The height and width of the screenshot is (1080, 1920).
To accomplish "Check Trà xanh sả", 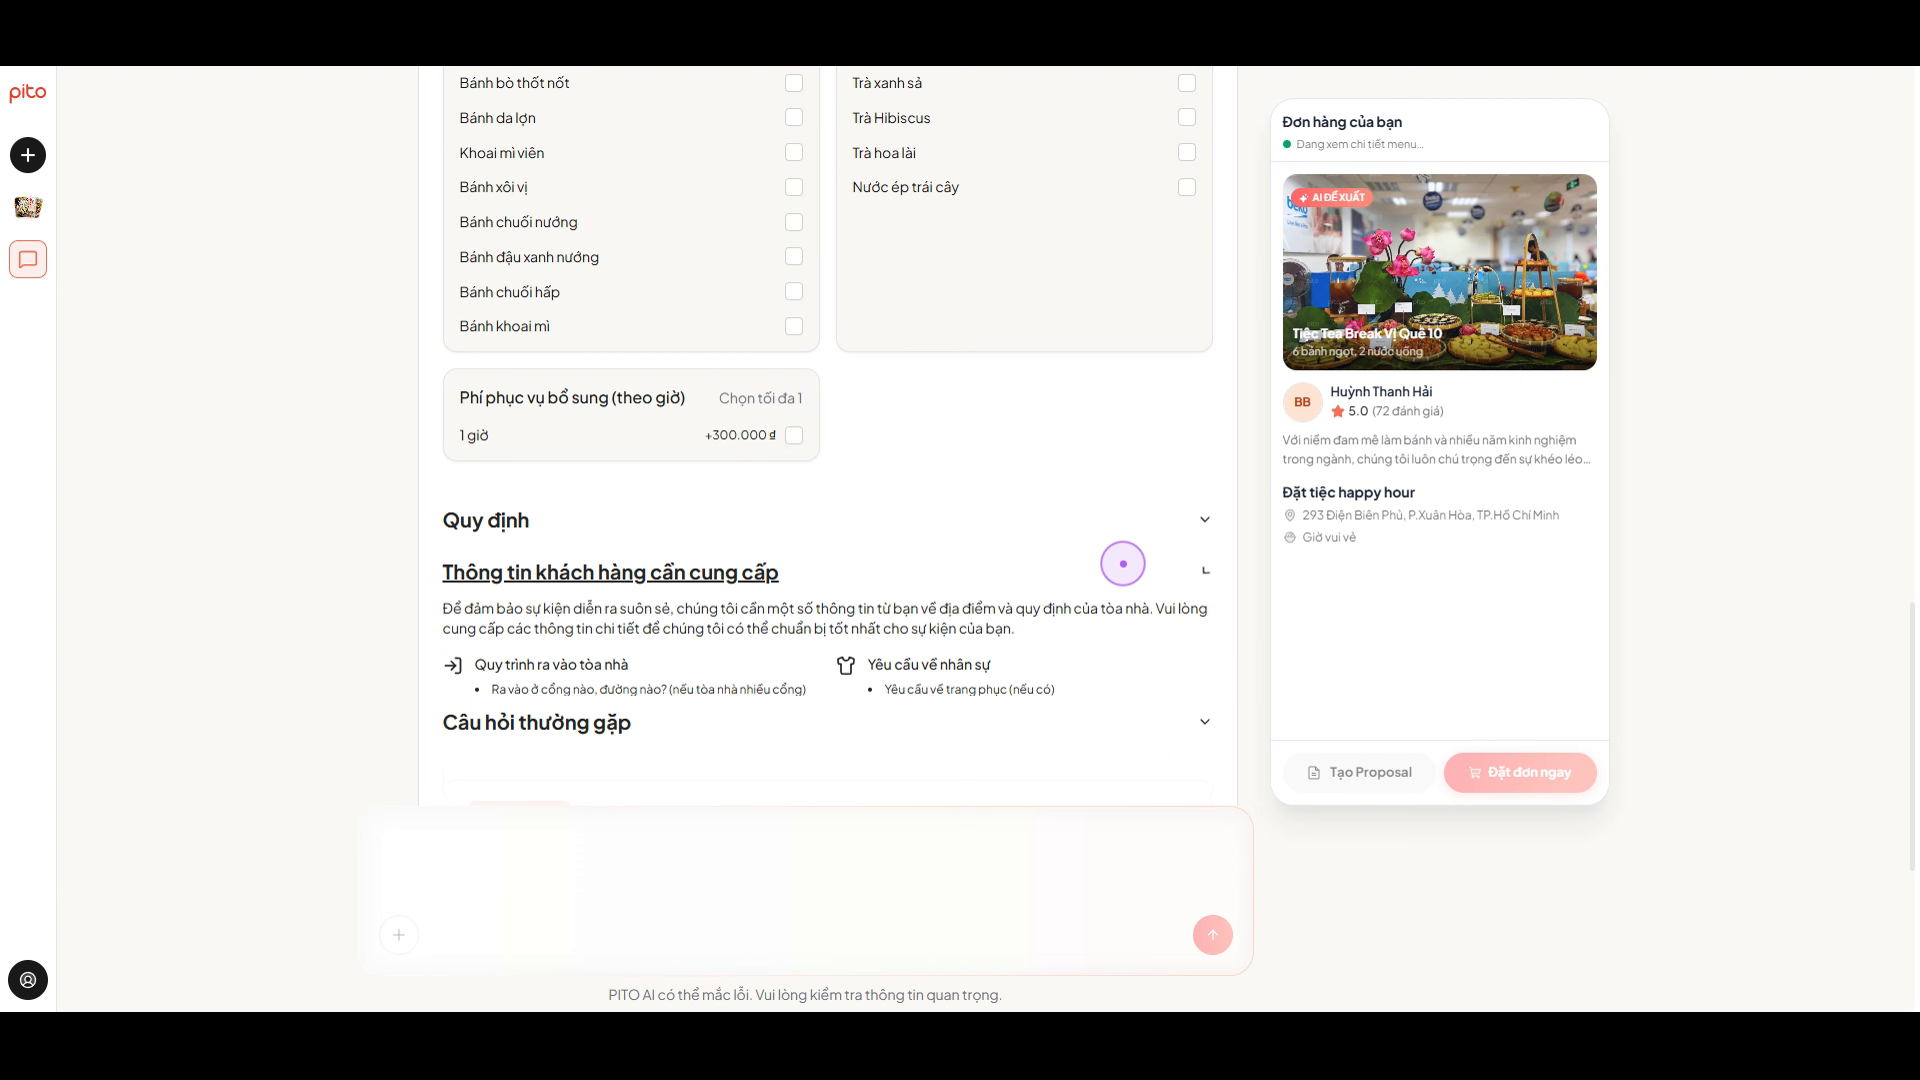I will click(x=1187, y=83).
